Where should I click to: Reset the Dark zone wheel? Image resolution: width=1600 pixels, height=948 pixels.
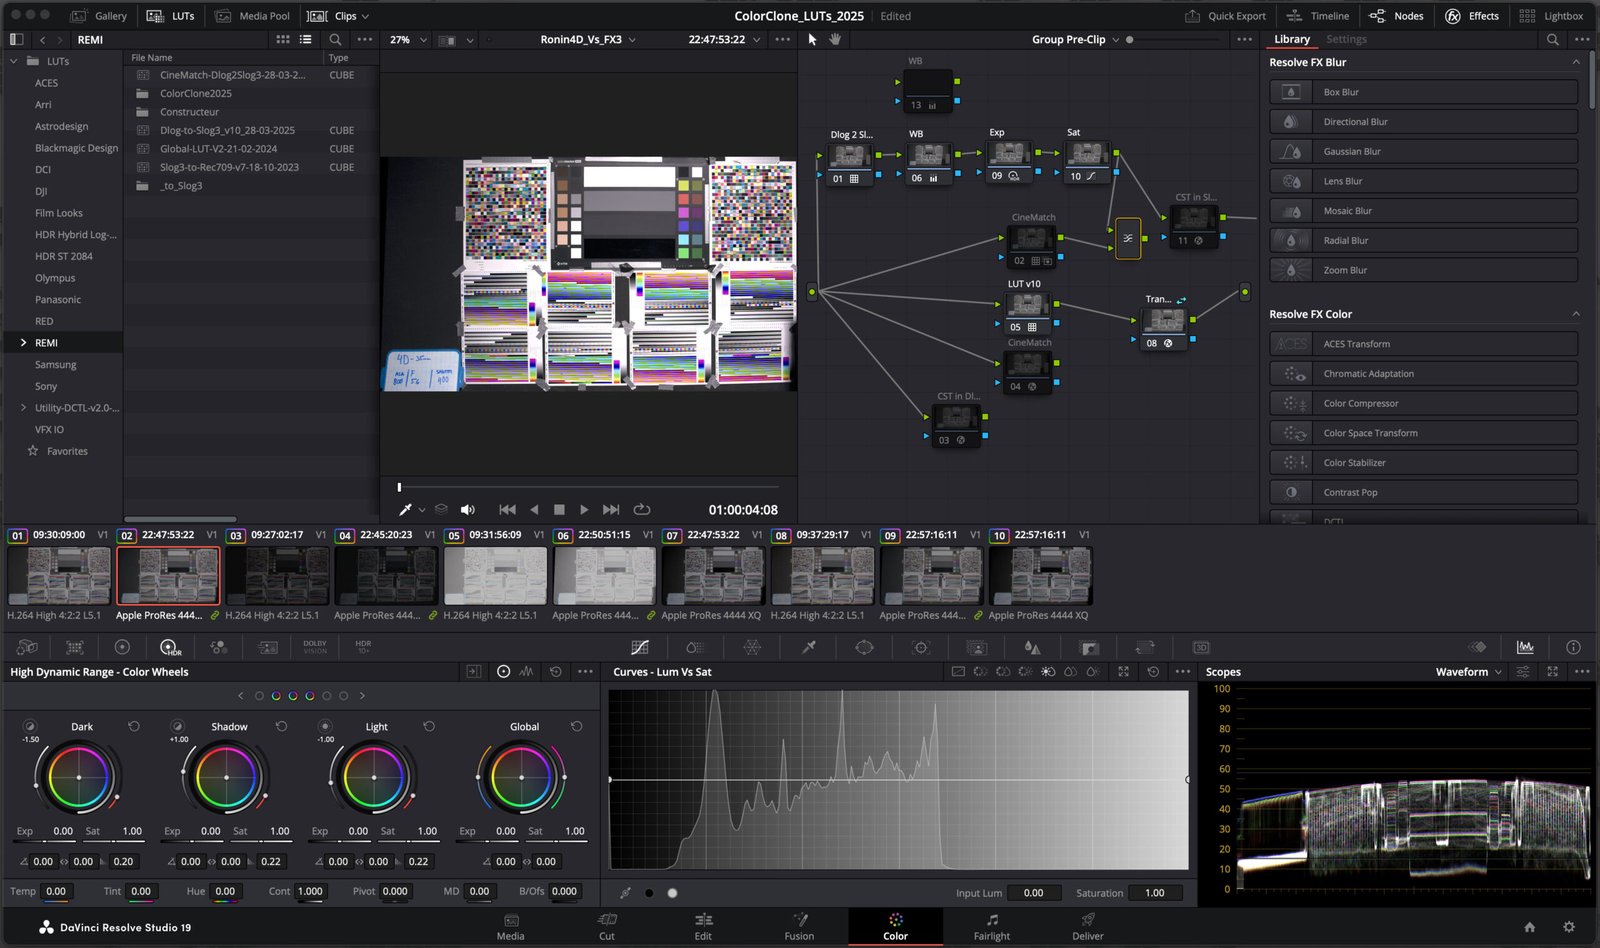[x=134, y=726]
